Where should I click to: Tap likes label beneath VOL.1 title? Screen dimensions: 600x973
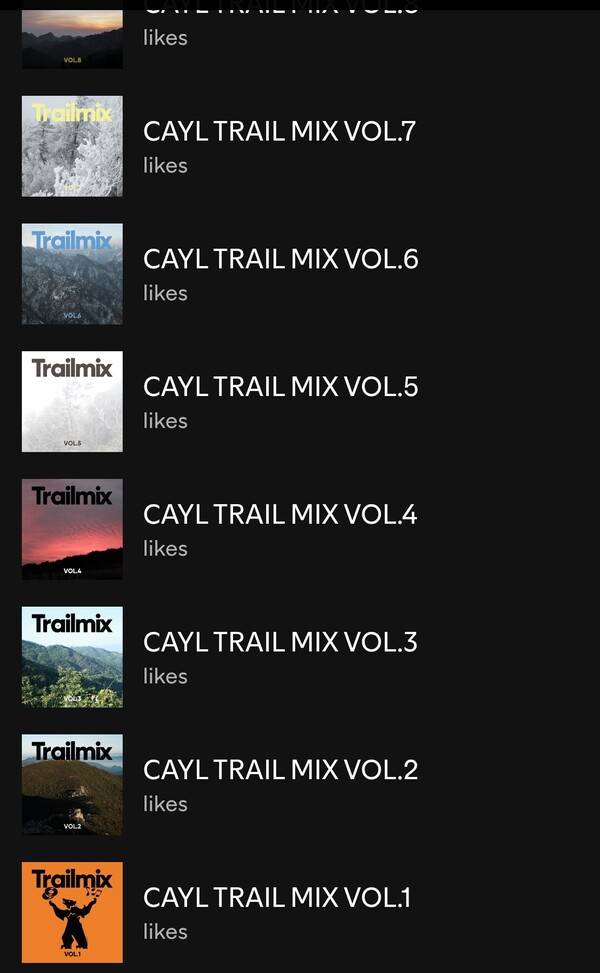coord(165,932)
